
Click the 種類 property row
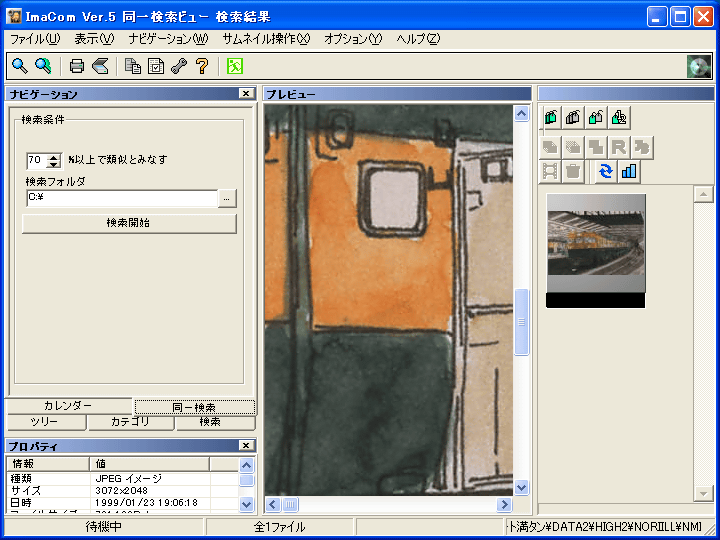coord(122,478)
